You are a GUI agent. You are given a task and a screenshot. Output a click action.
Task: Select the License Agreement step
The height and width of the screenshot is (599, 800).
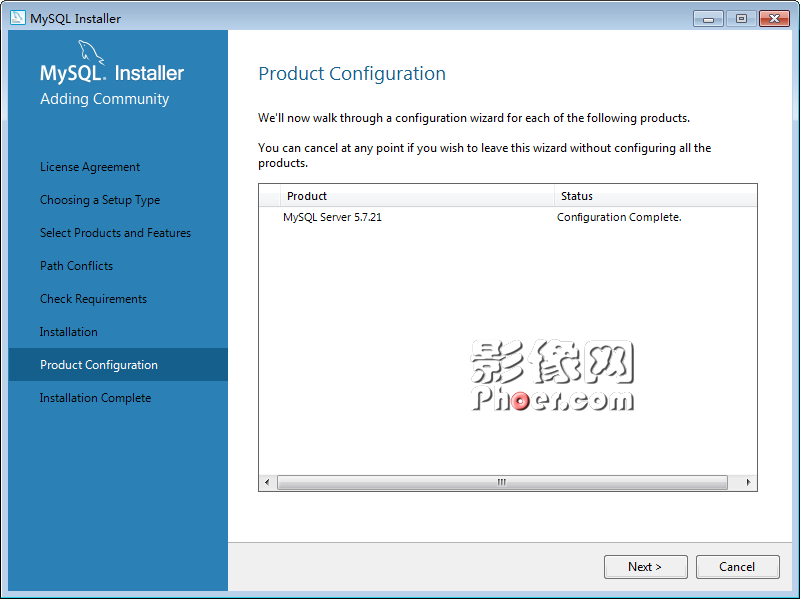(x=90, y=167)
